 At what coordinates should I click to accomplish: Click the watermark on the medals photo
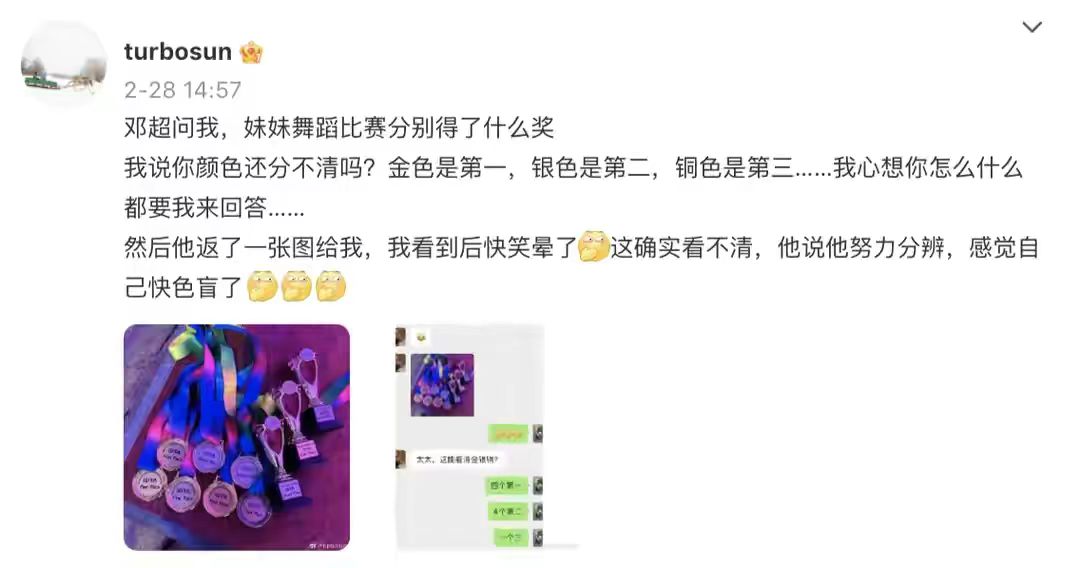[324, 545]
